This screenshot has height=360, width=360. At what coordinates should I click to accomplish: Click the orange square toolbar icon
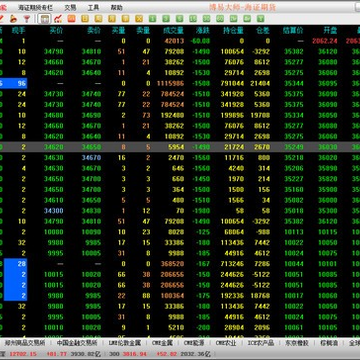(71, 18)
